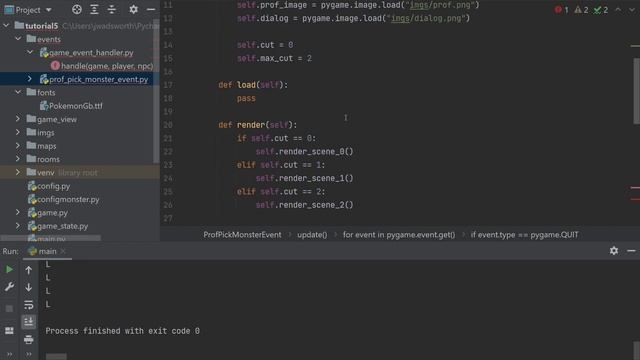Click update() breadcrumb

click(x=312, y=235)
